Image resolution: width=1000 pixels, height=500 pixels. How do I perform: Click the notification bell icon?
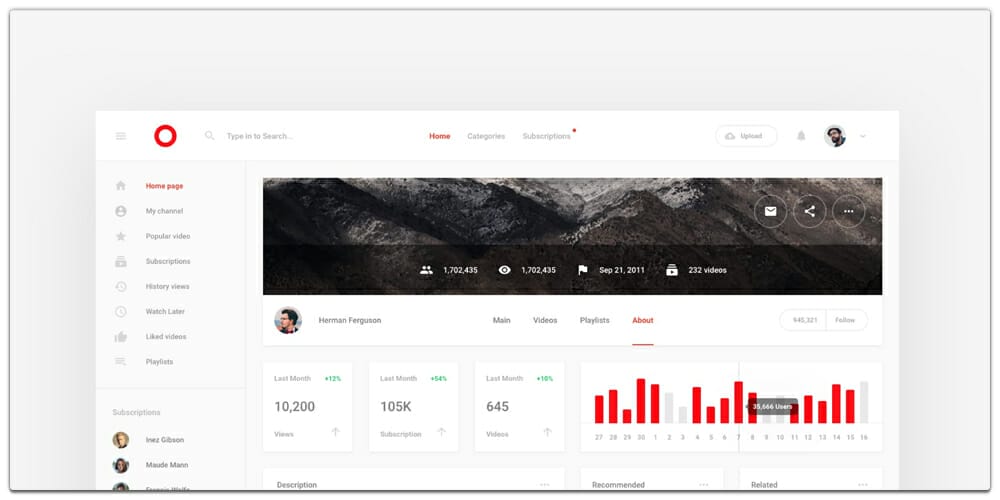pos(801,136)
